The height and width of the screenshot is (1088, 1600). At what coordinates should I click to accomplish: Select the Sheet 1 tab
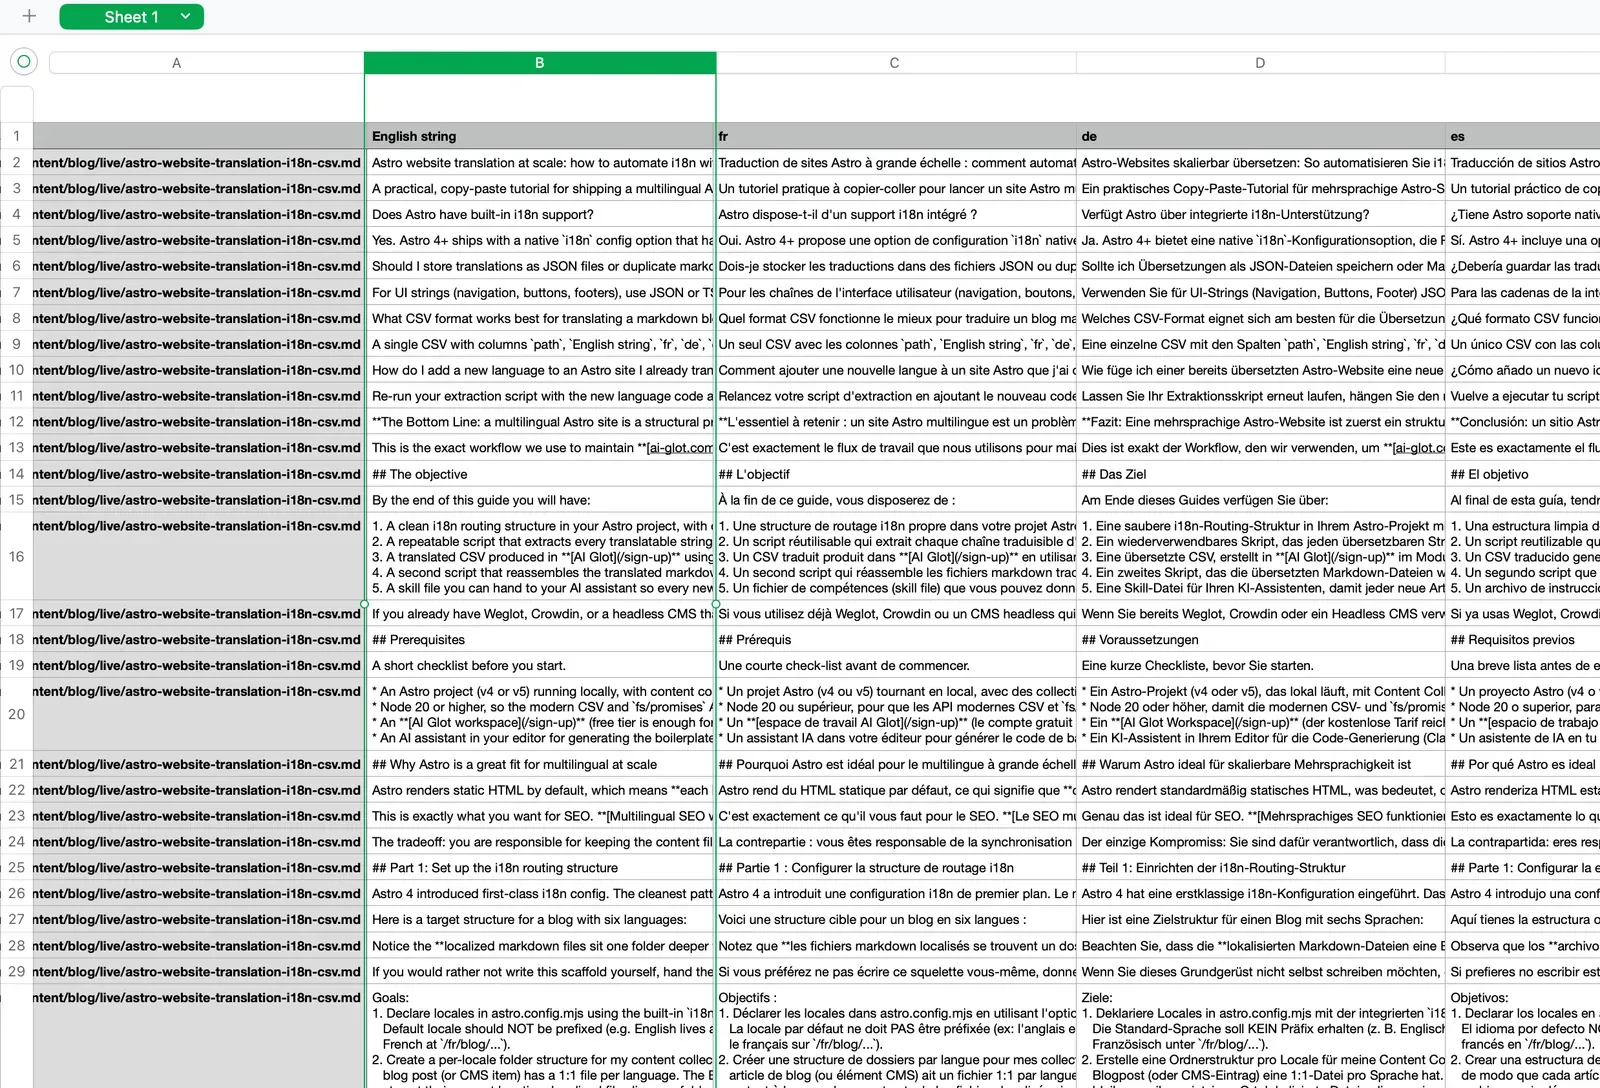pos(131,16)
